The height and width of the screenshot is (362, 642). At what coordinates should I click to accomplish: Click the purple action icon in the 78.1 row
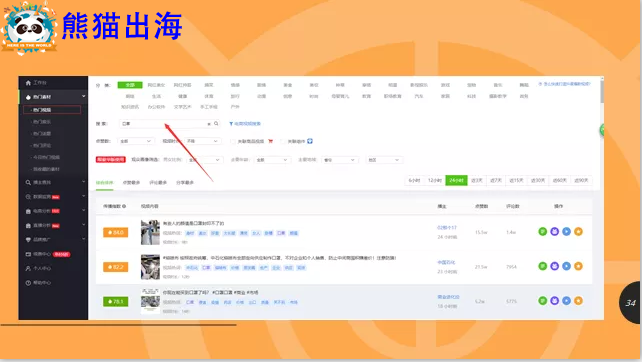point(554,301)
